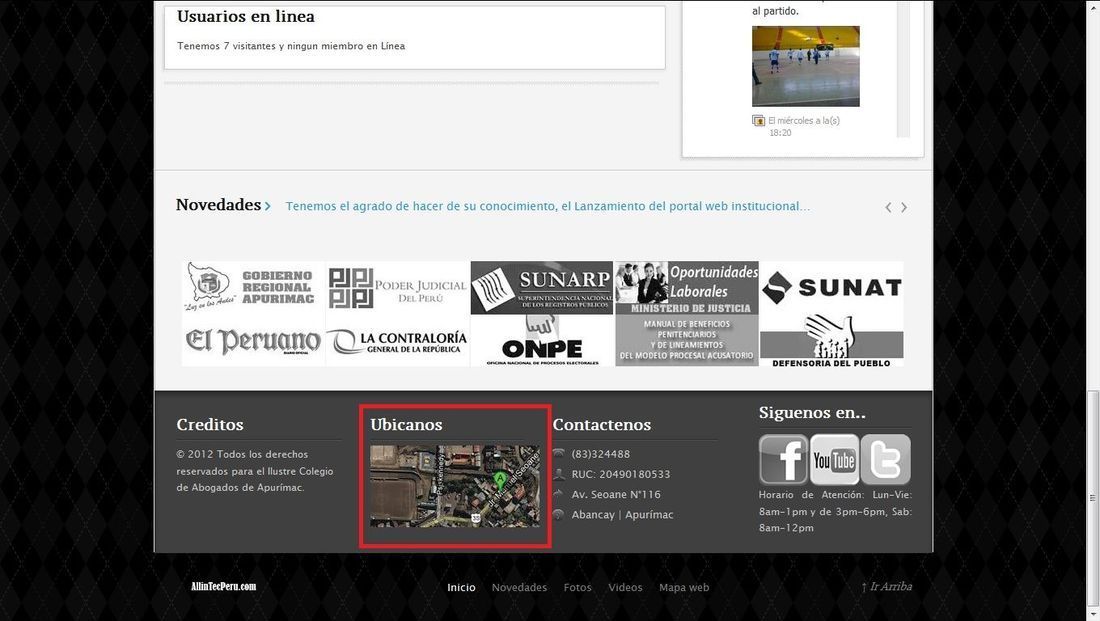Click the Contactenos heading
Screen dimensions: 1100x621
point(602,425)
